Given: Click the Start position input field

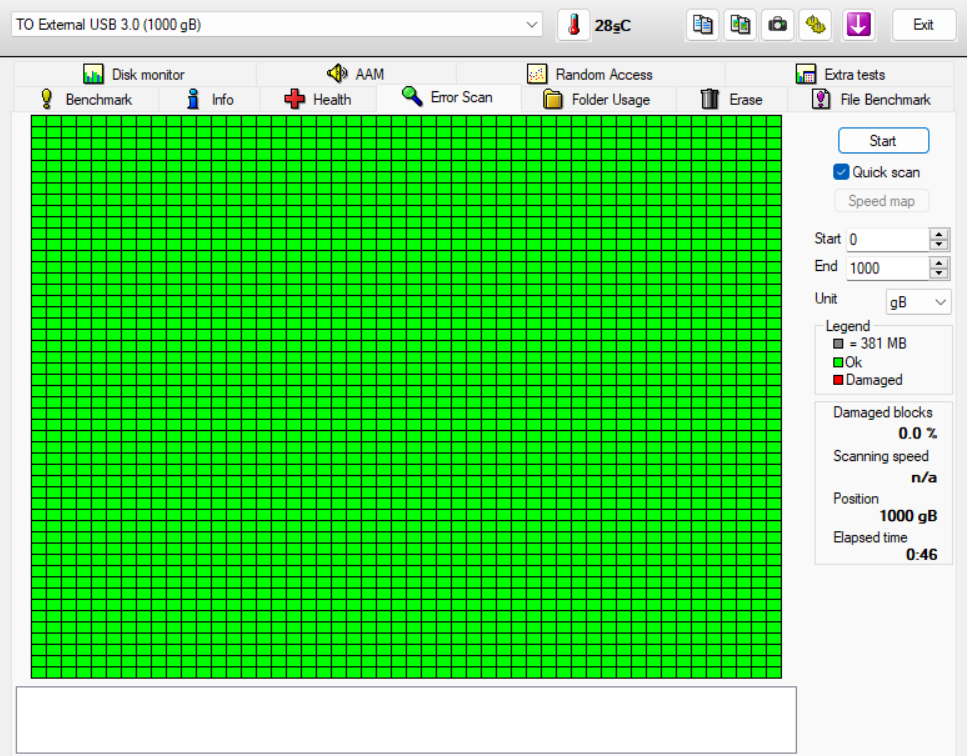Looking at the screenshot, I should (x=887, y=239).
